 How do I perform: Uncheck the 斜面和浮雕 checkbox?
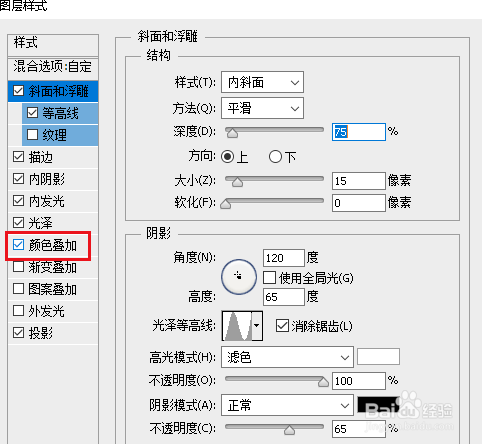point(18,91)
